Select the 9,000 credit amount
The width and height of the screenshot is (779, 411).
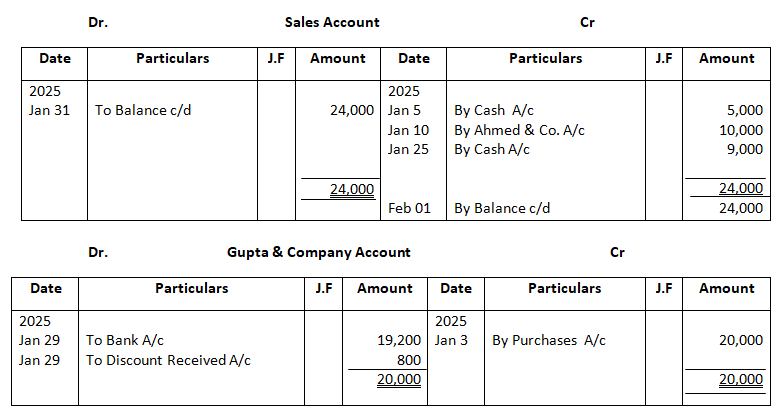745,150
